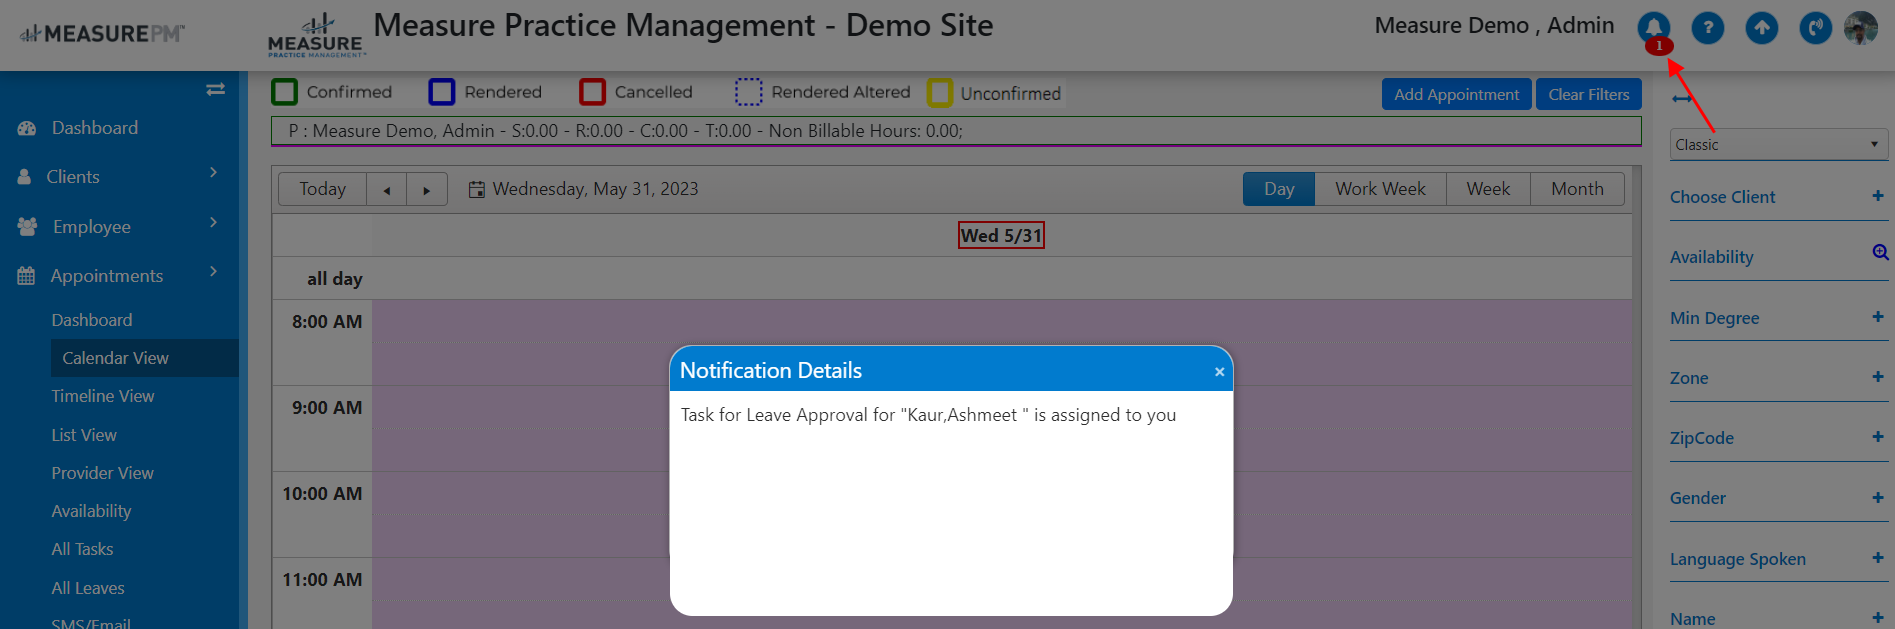
Task: Expand Choose Client filter plus icon
Action: 1878,196
